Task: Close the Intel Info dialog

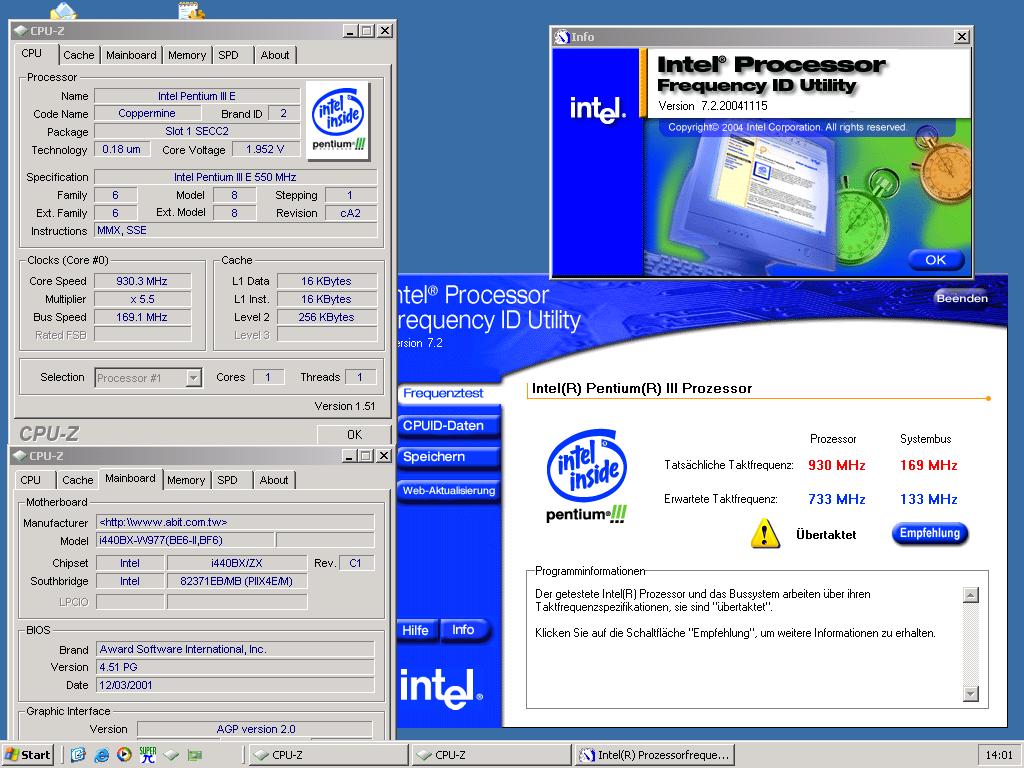Action: point(961,37)
